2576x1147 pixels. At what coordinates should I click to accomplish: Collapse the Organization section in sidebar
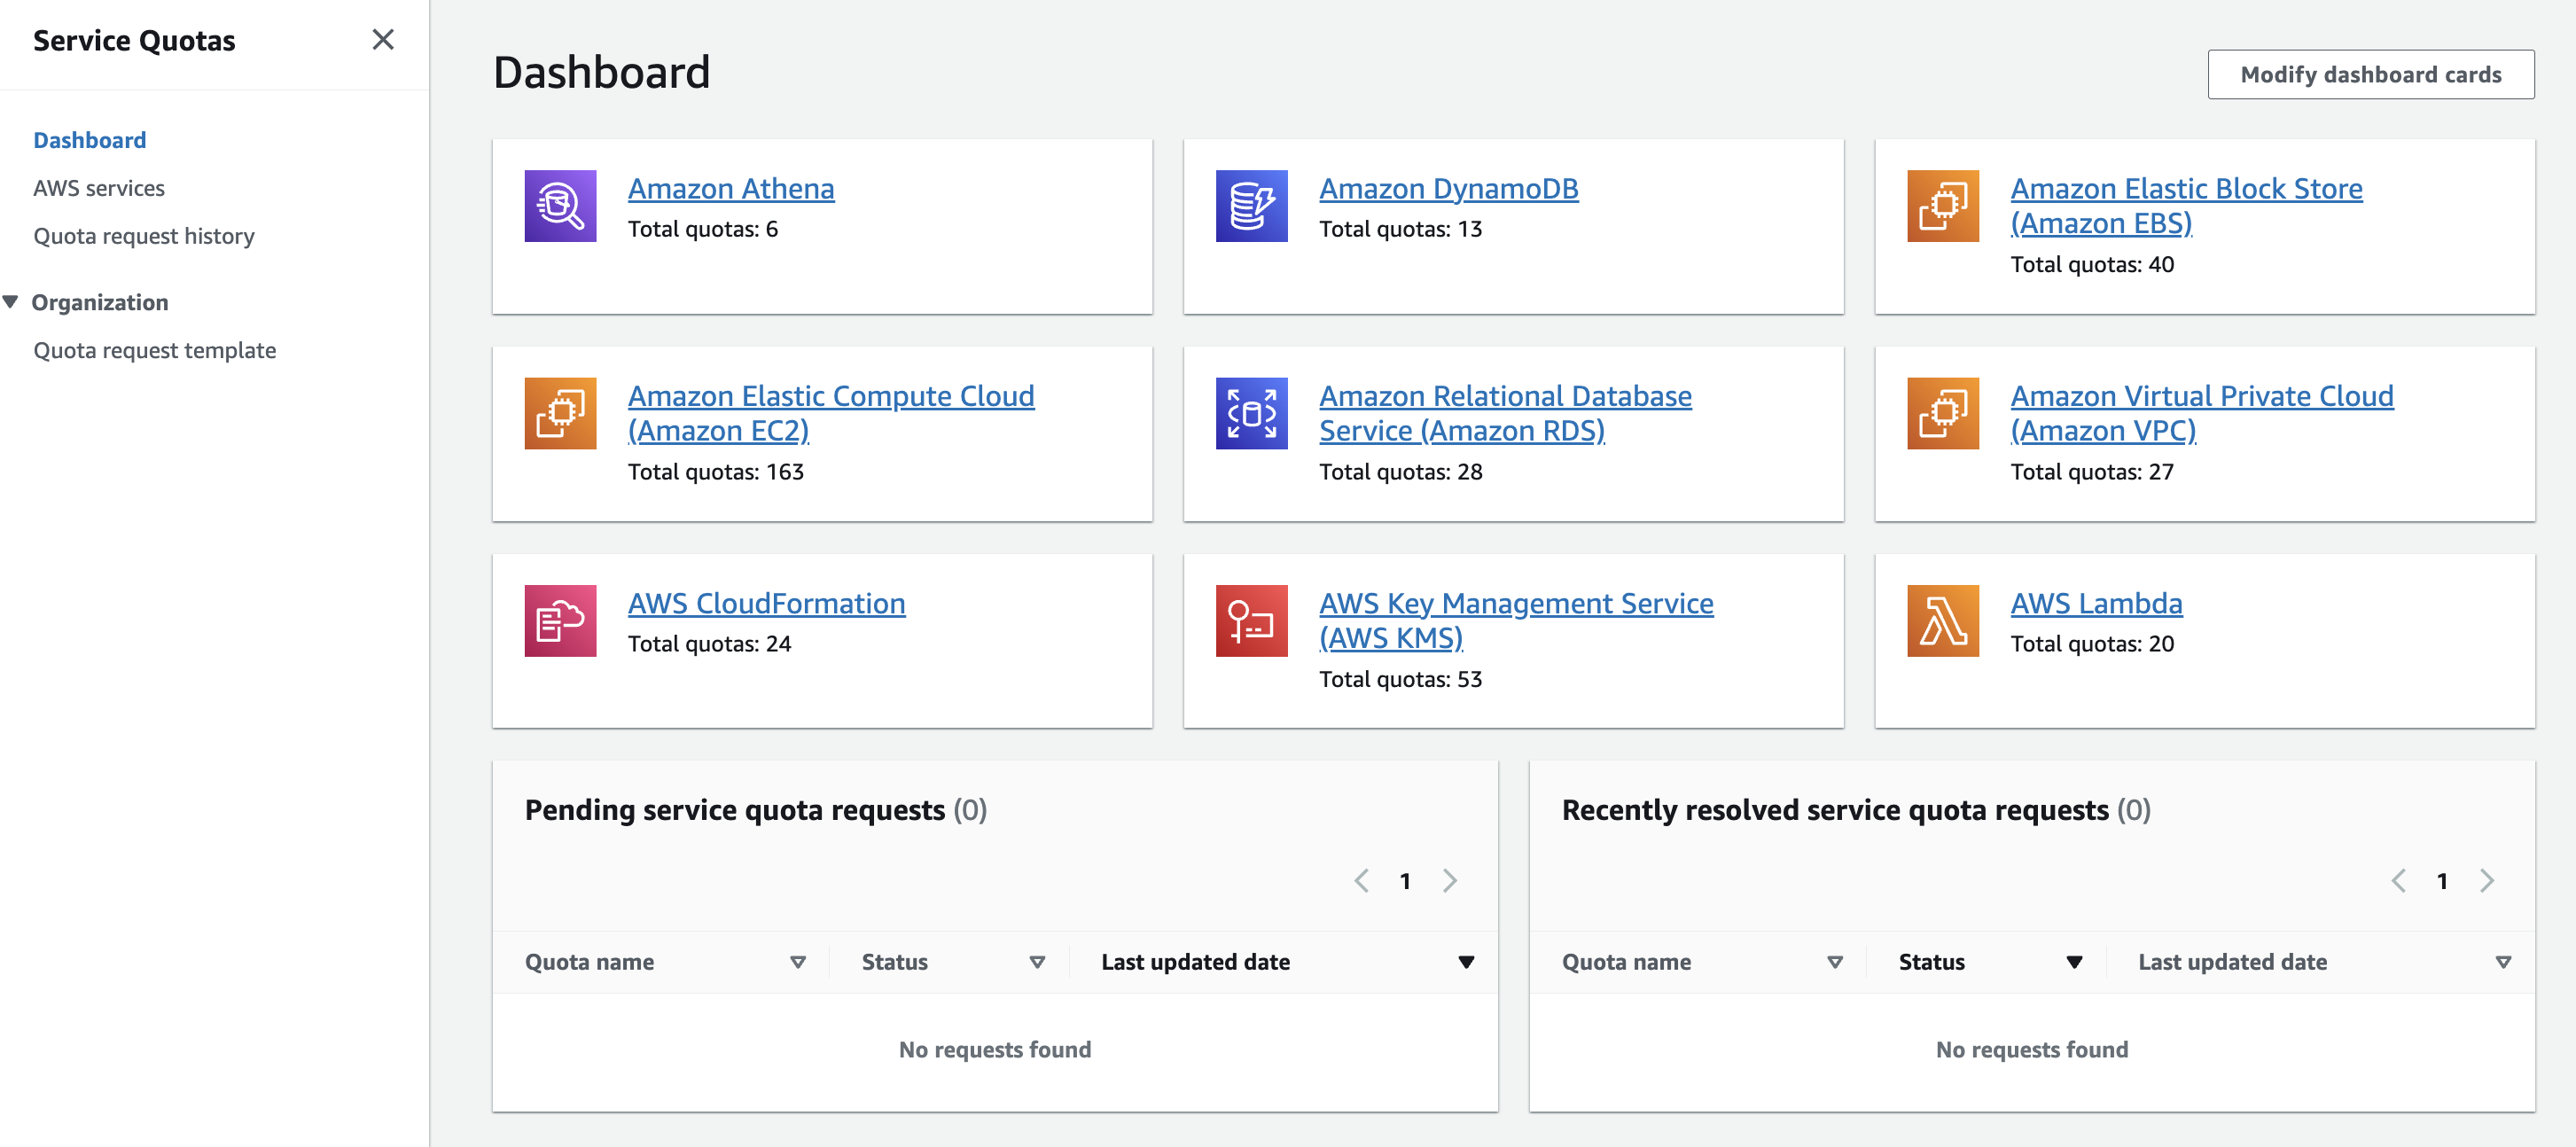[11, 301]
